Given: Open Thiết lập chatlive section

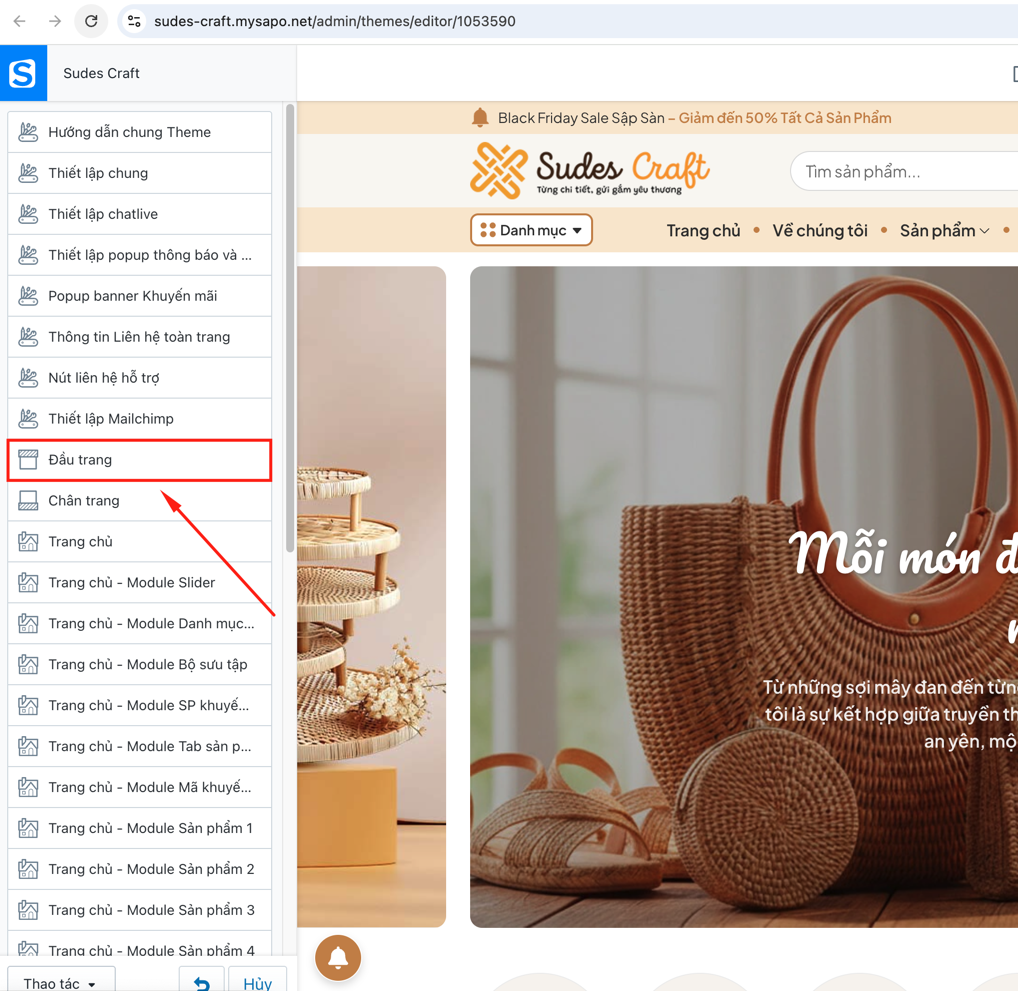Looking at the screenshot, I should pyautogui.click(x=140, y=214).
